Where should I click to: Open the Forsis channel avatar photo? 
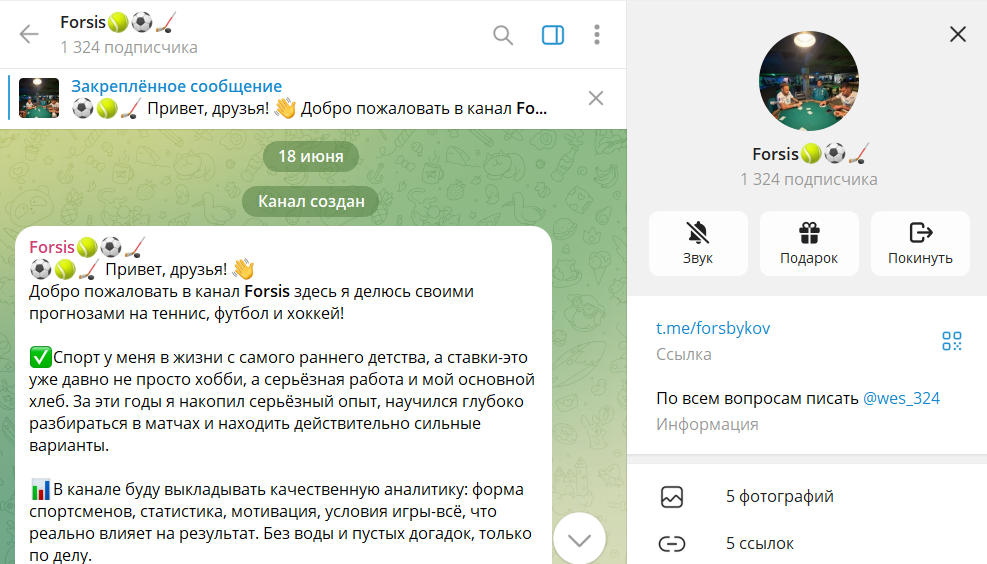coord(808,81)
